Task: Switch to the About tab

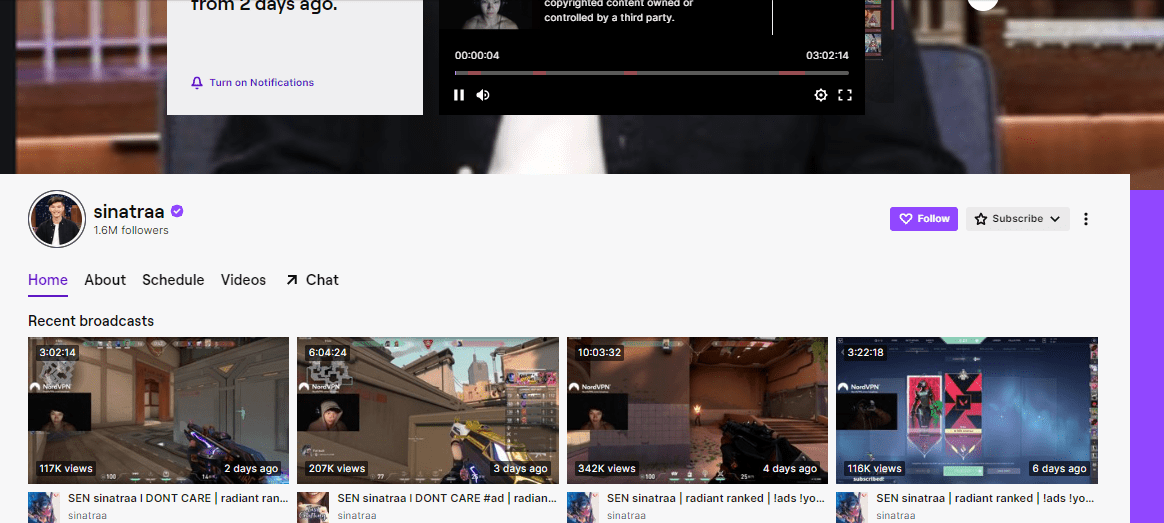Action: click(105, 280)
